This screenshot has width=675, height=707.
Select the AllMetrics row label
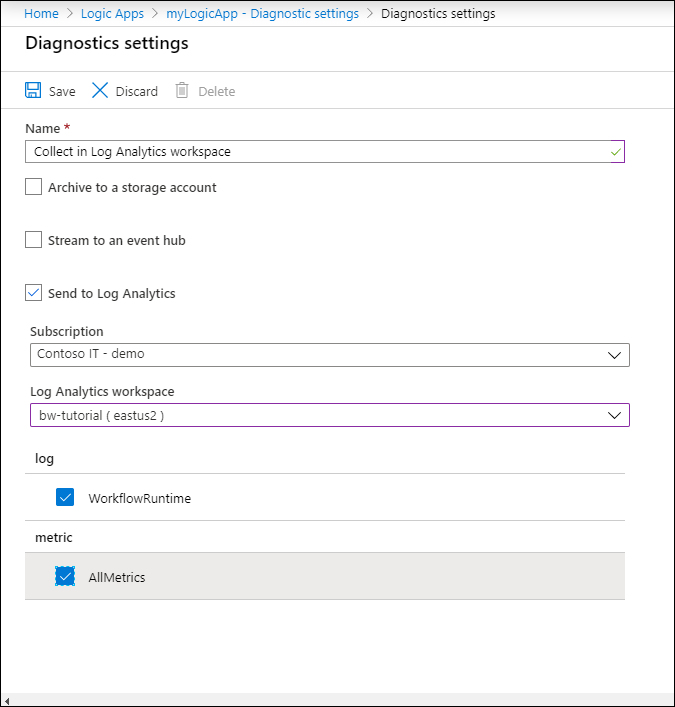click(x=116, y=578)
